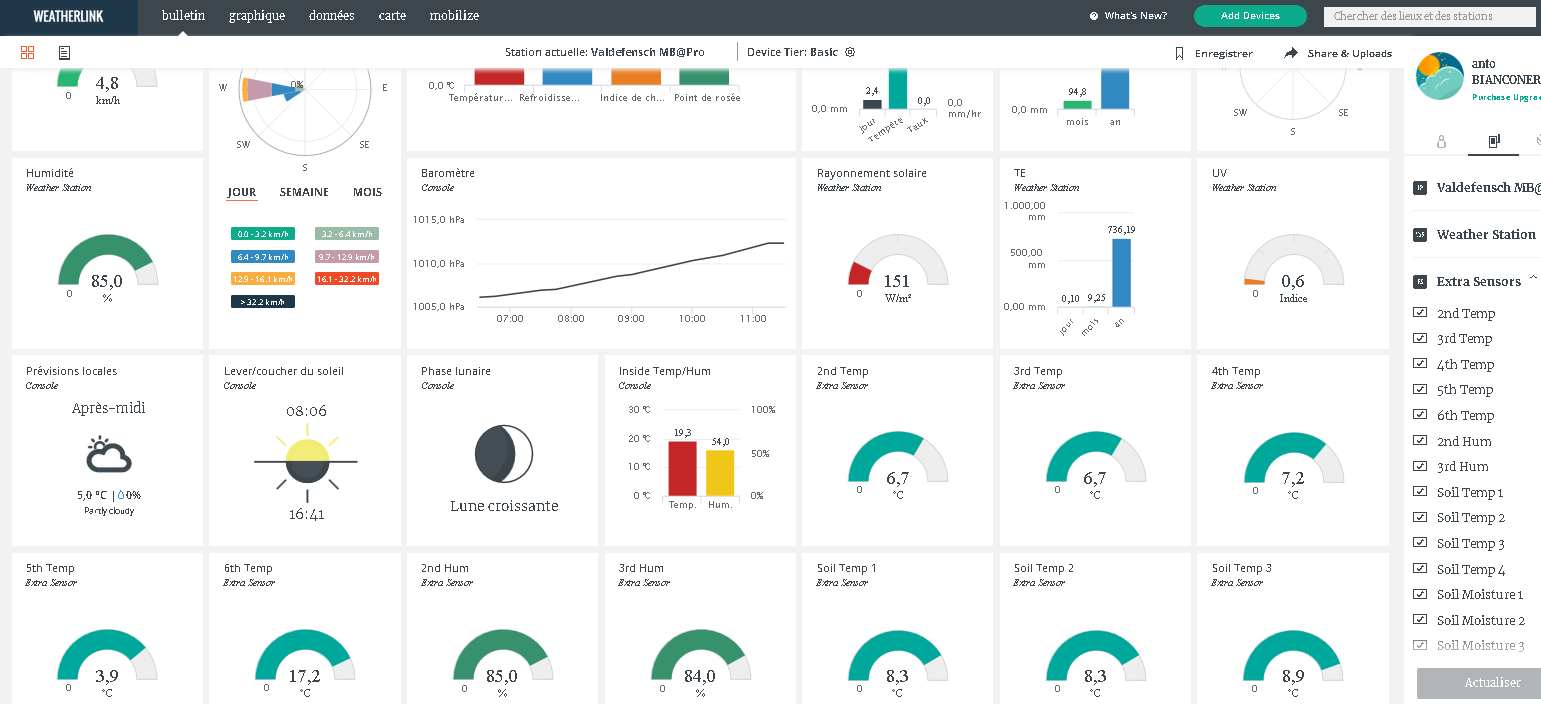Click the partly cloudy forecast icon
Screen dimensions: 1541x704
108,455
